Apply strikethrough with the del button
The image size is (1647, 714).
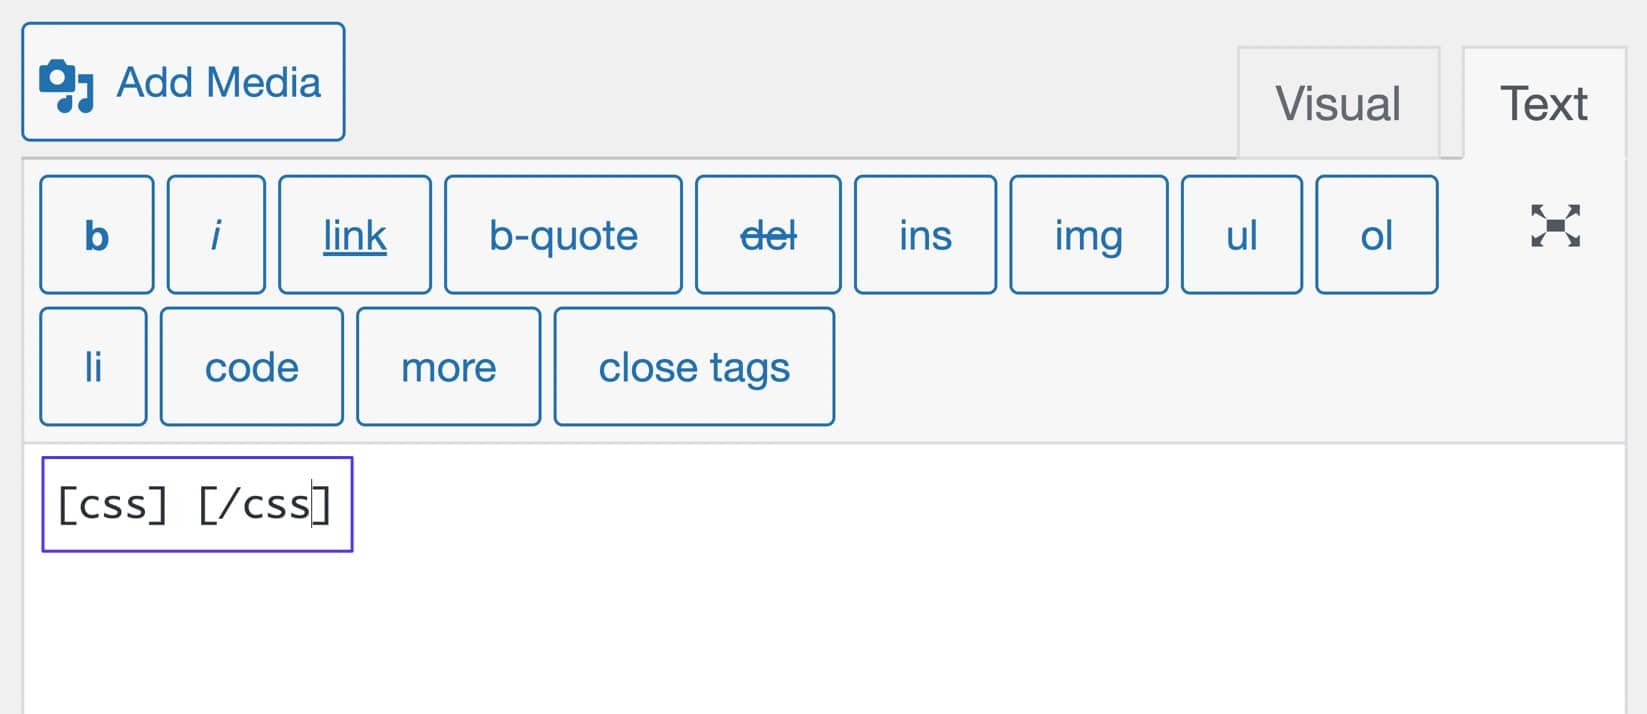tap(767, 235)
